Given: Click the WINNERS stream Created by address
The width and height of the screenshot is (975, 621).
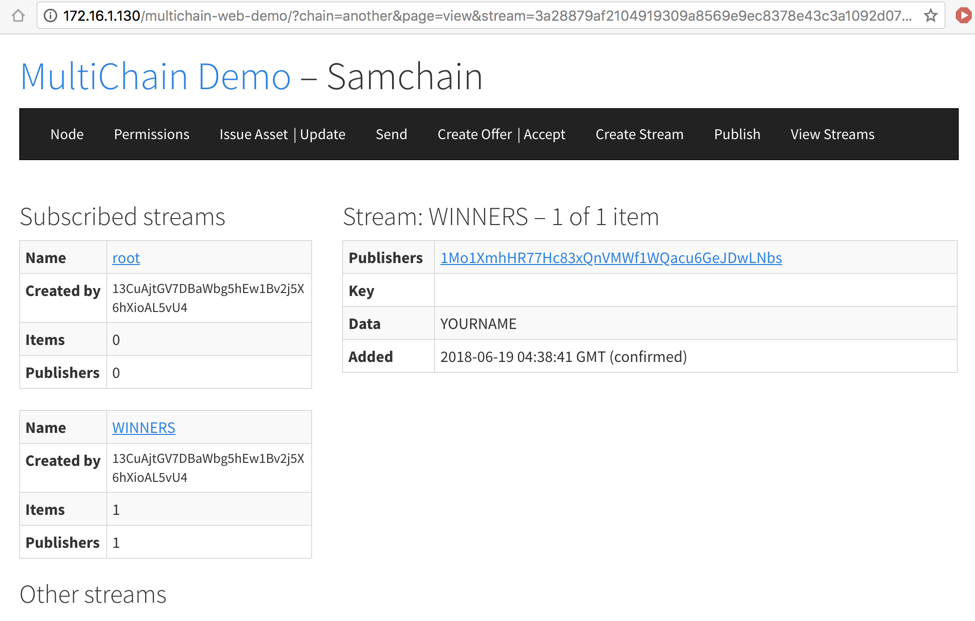Looking at the screenshot, I should pyautogui.click(x=208, y=467).
